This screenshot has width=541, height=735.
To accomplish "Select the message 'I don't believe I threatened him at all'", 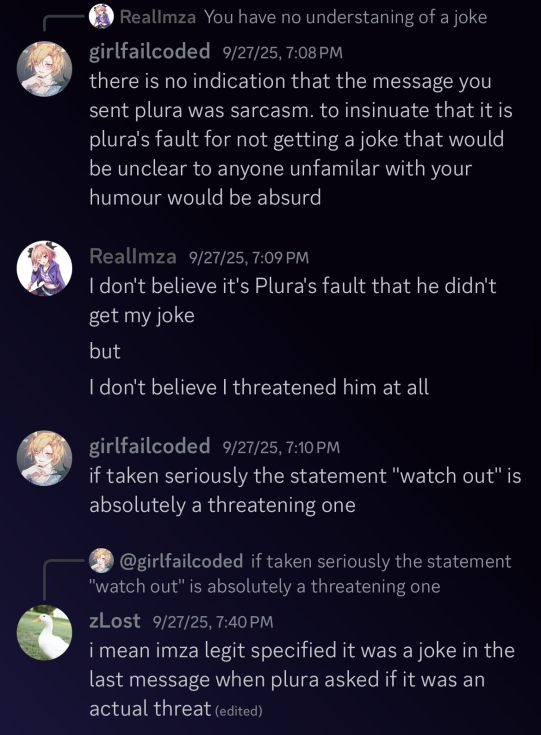I will coord(259,387).
